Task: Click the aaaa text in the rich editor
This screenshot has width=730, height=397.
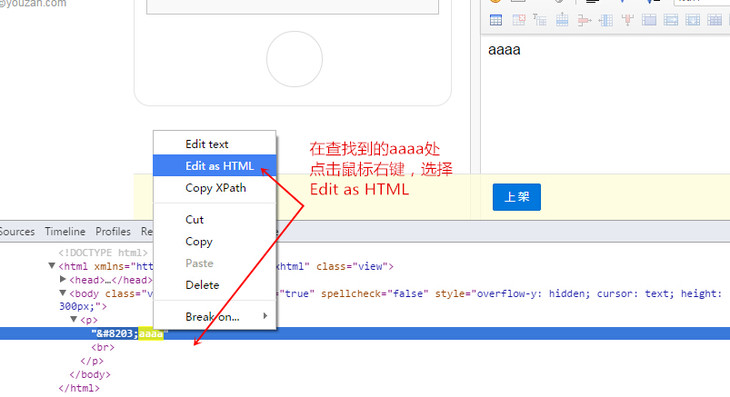Action: coord(504,50)
